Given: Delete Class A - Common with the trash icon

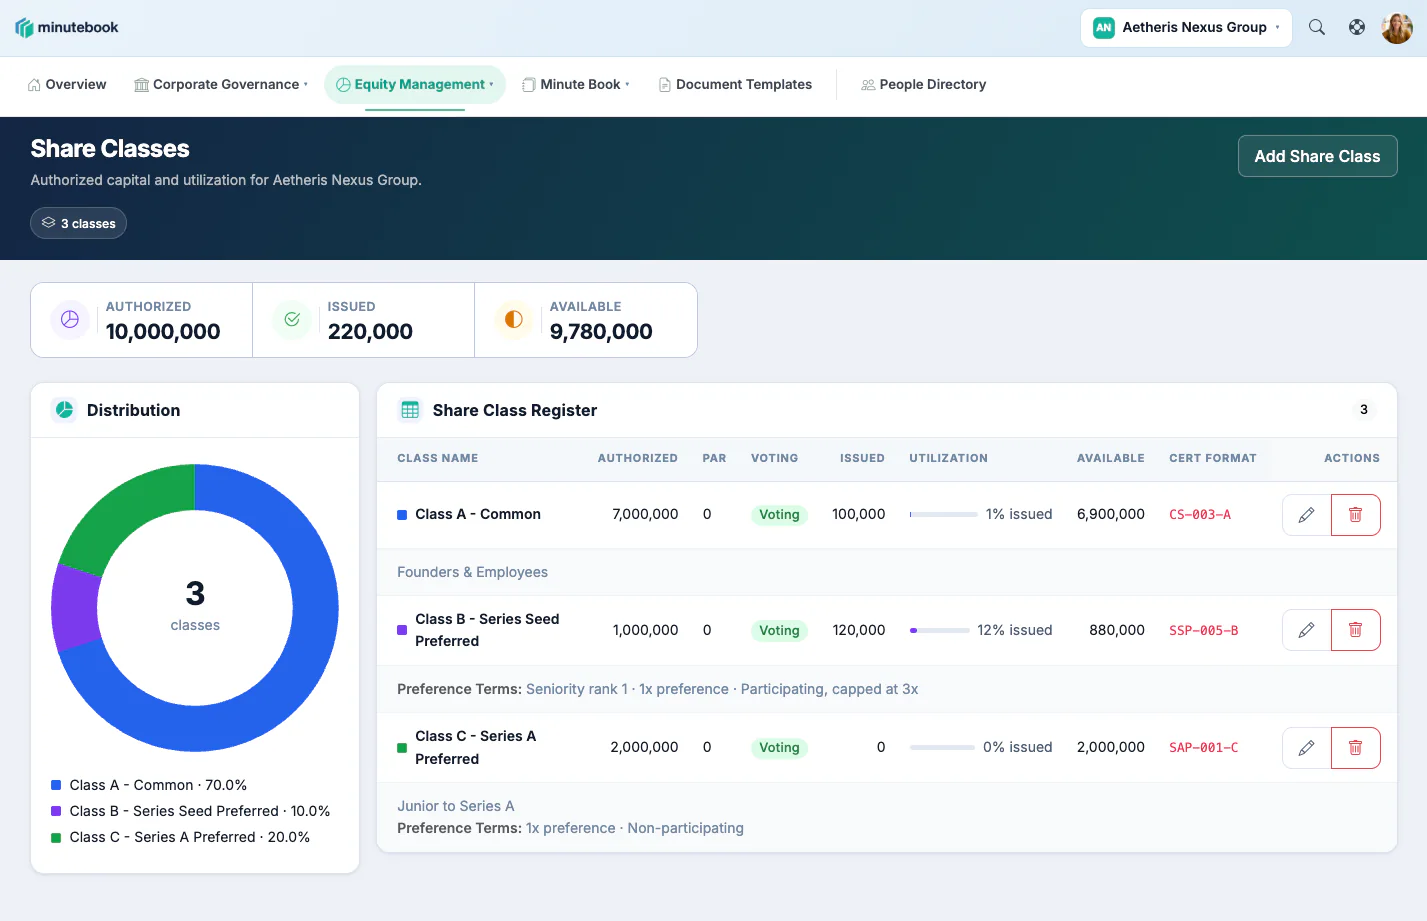Looking at the screenshot, I should click(x=1356, y=515).
